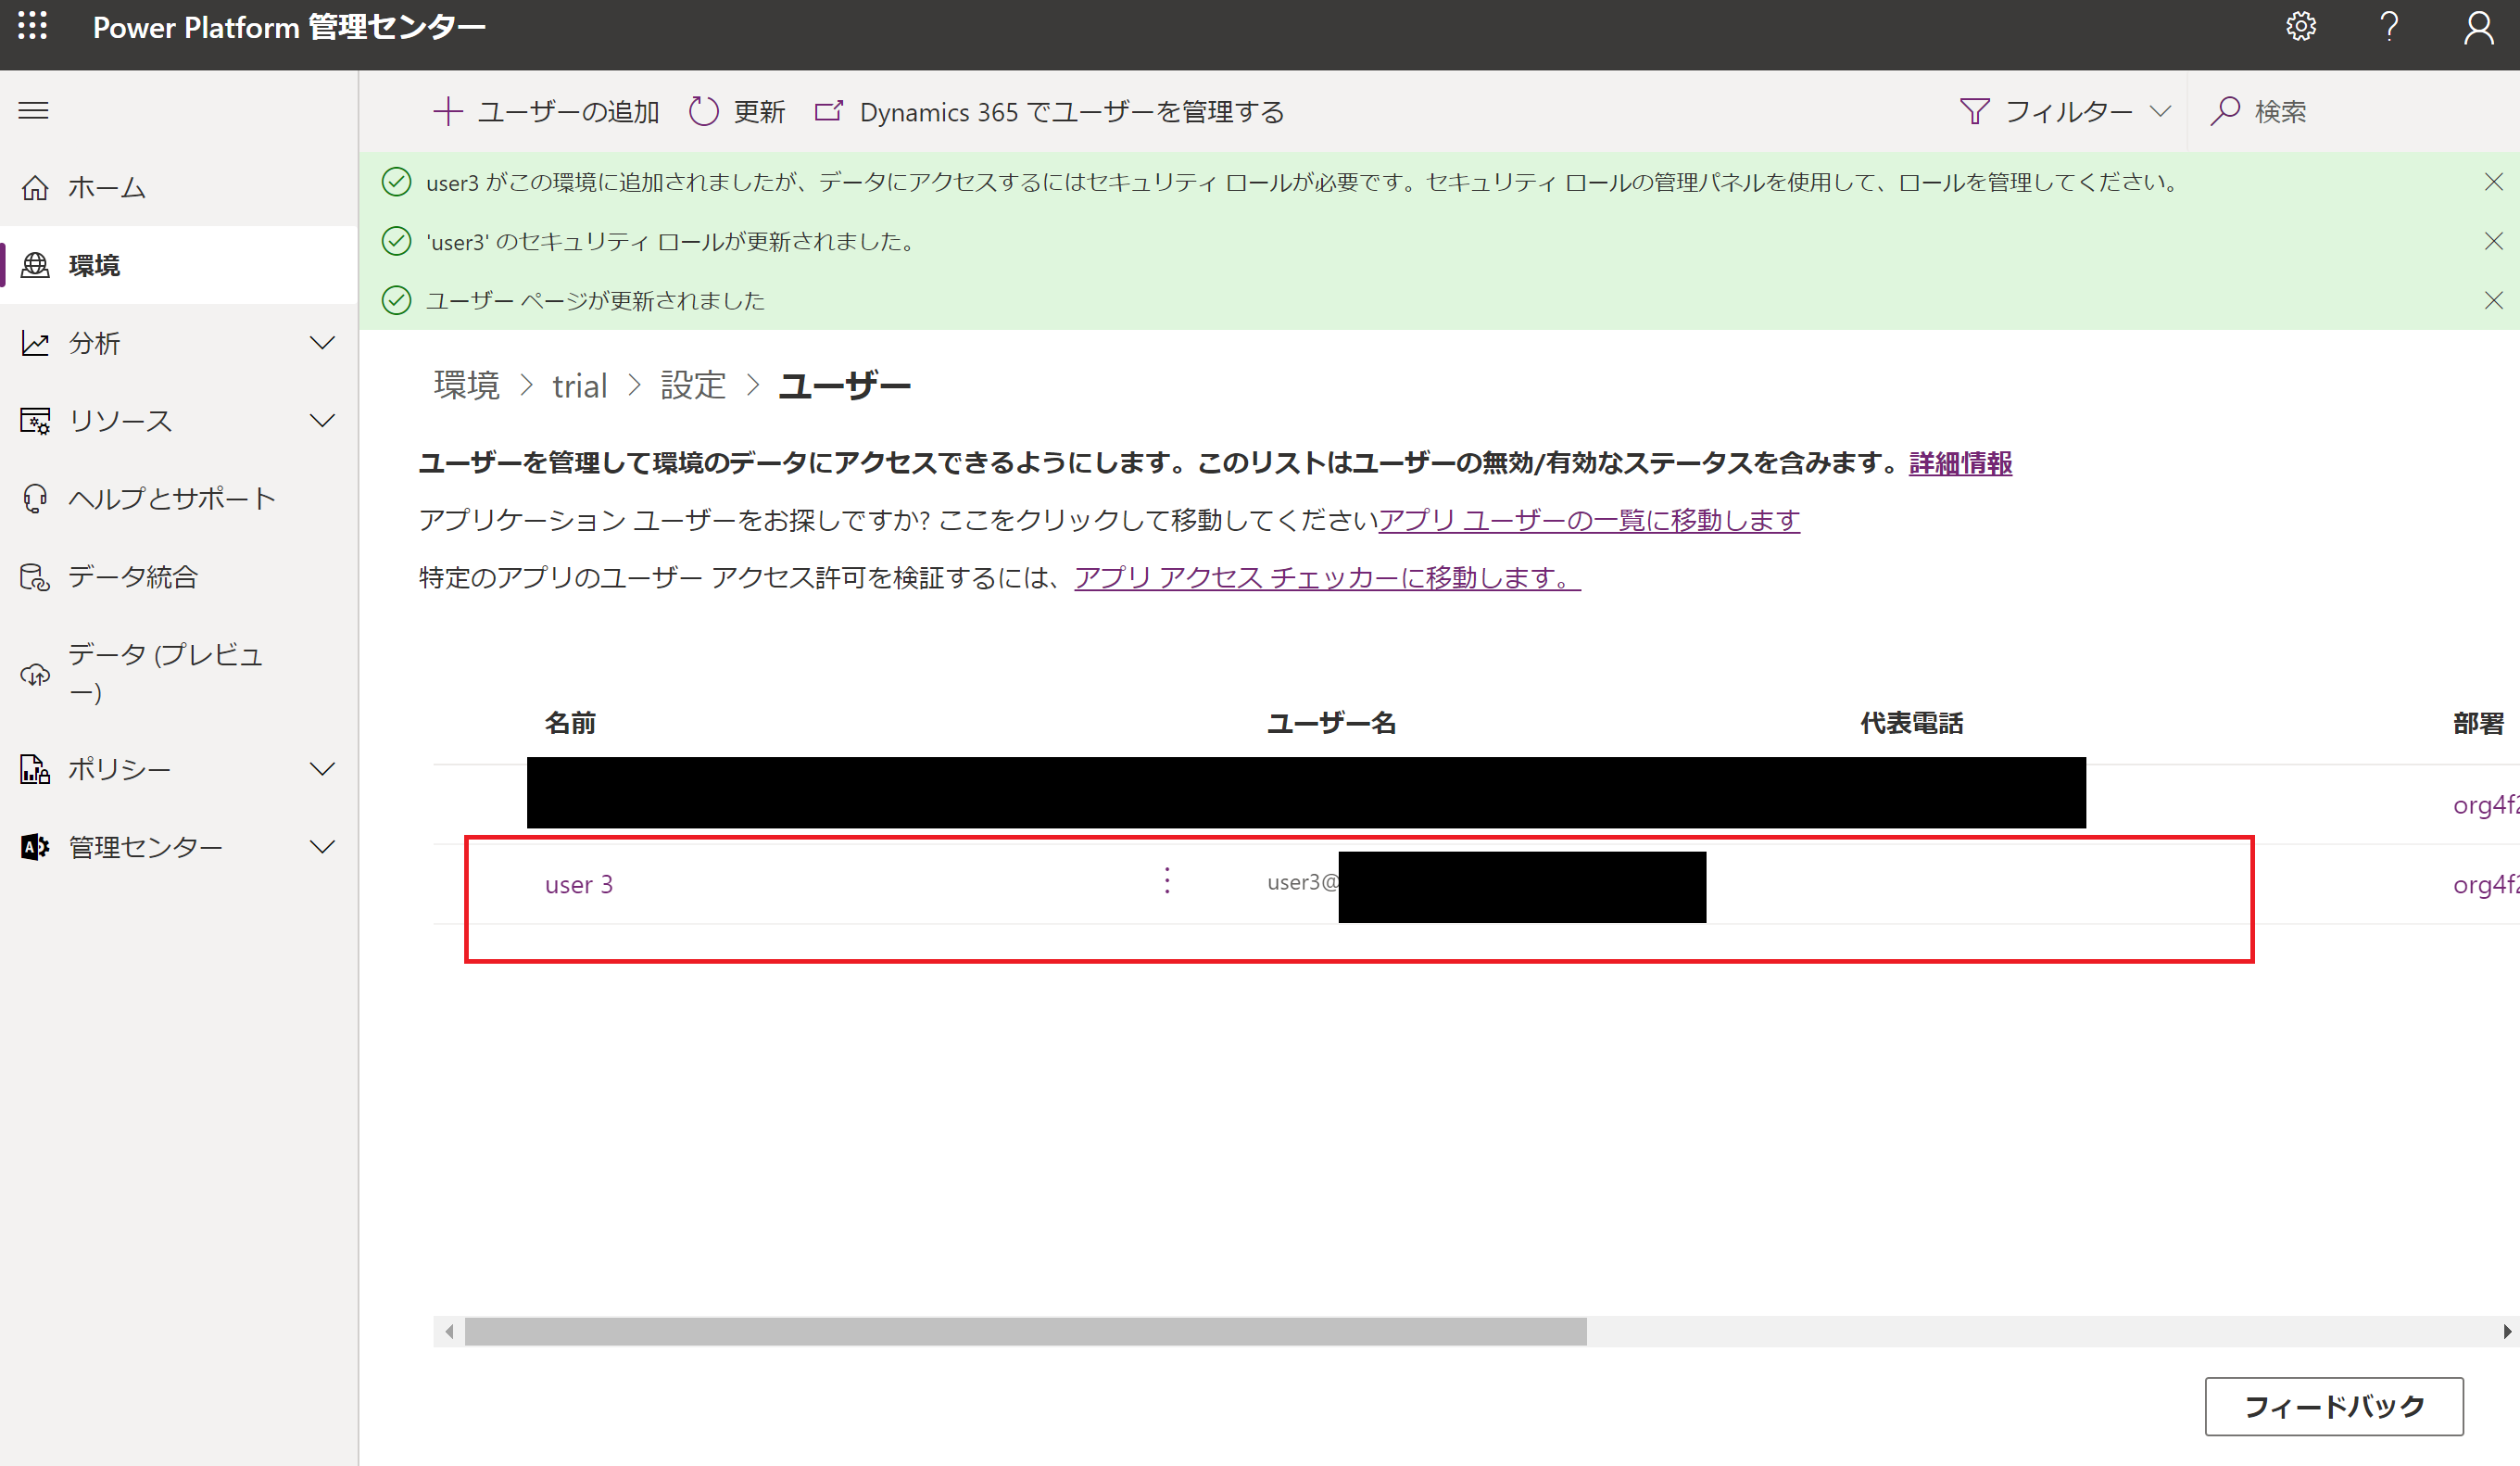
Task: Follow アプリ アクセス チェッカーに移動します link
Action: [x=1327, y=577]
